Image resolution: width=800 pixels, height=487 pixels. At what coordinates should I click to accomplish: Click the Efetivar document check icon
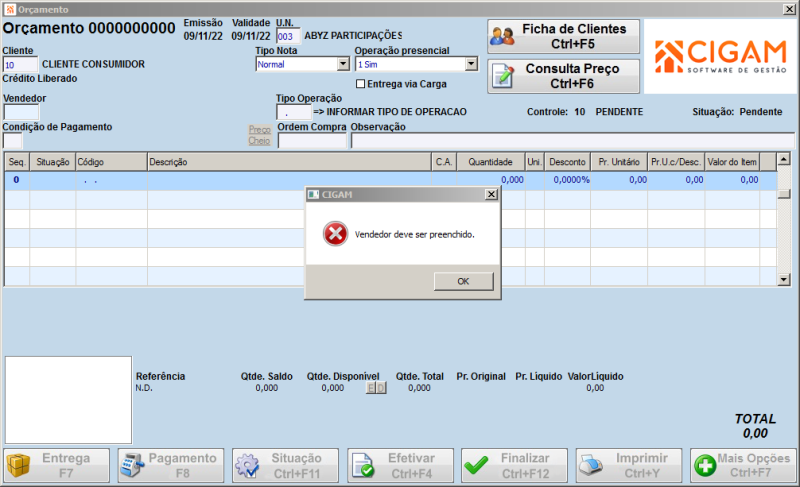(362, 465)
